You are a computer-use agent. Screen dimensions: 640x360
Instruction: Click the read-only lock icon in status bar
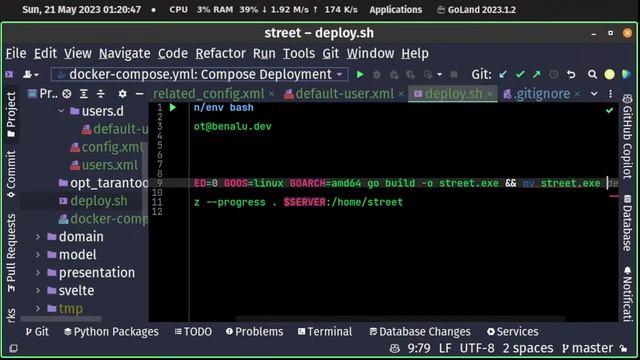623,348
